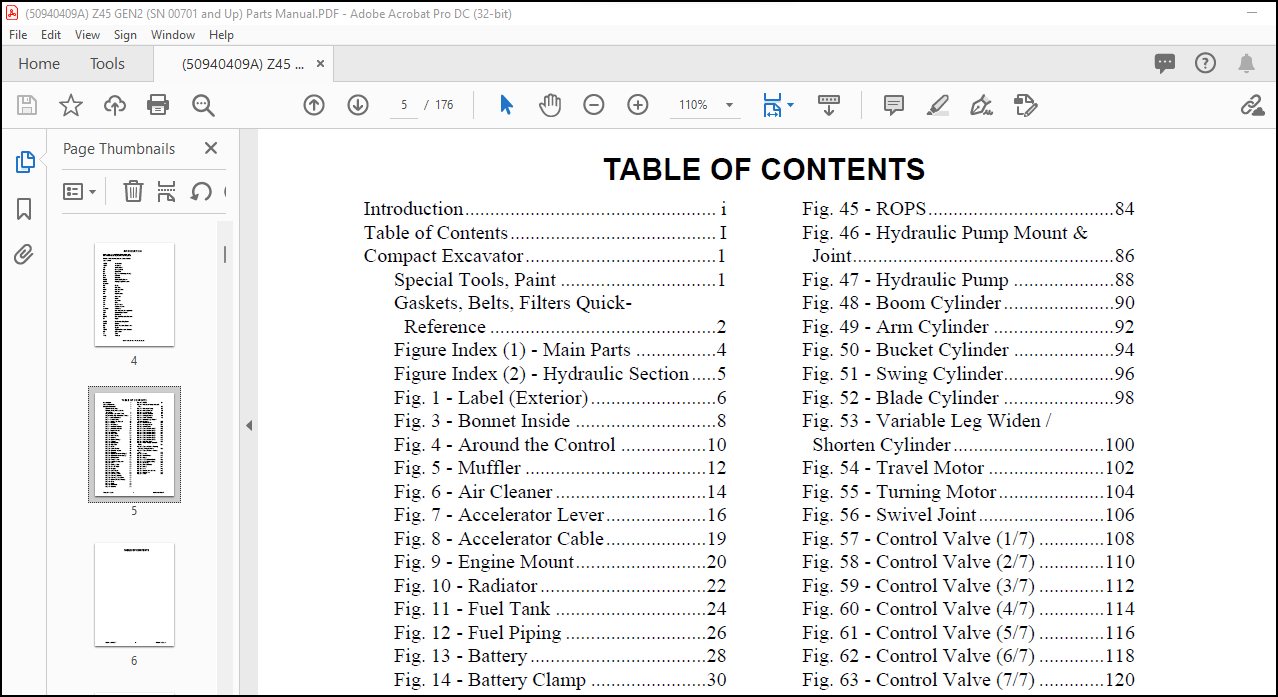Click the insert page break icon in thumbnails

167,191
